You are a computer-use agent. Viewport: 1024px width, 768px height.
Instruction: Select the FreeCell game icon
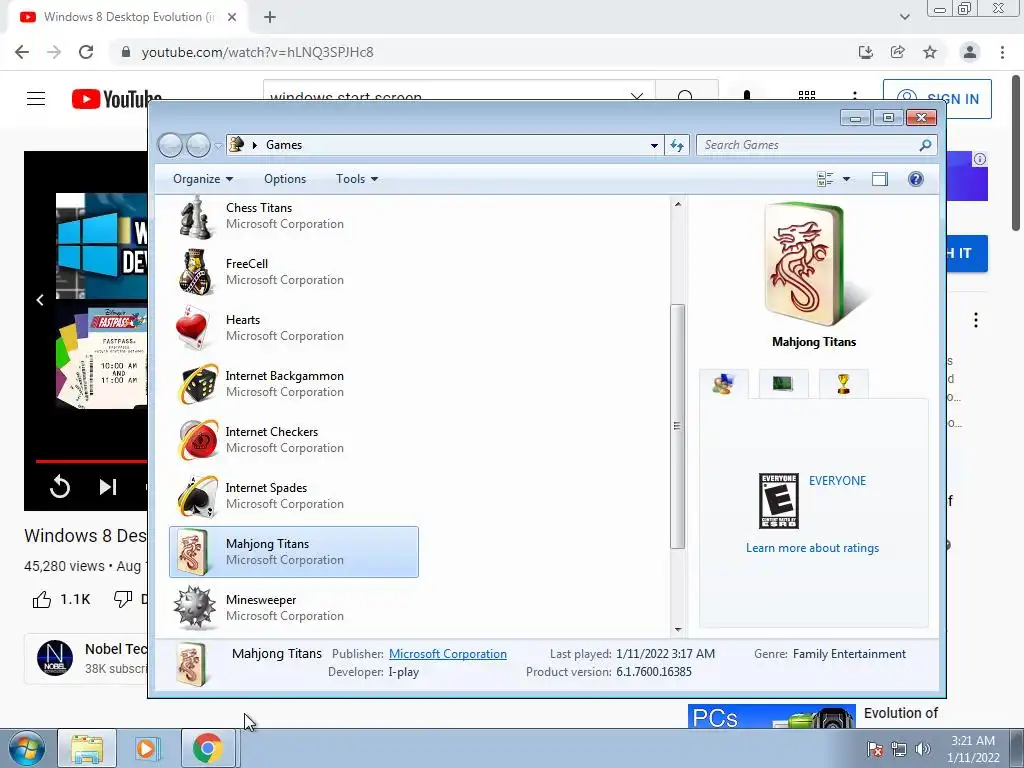(195, 272)
